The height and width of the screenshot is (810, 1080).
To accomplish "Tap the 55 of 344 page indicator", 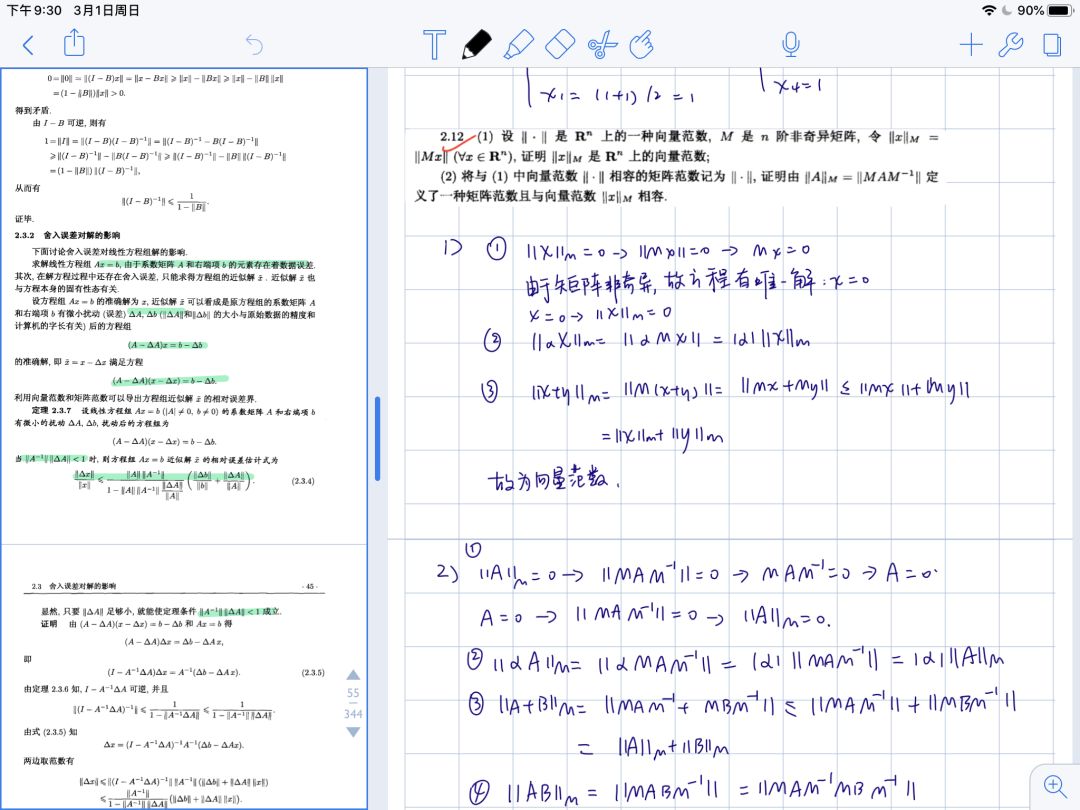I will [x=353, y=703].
